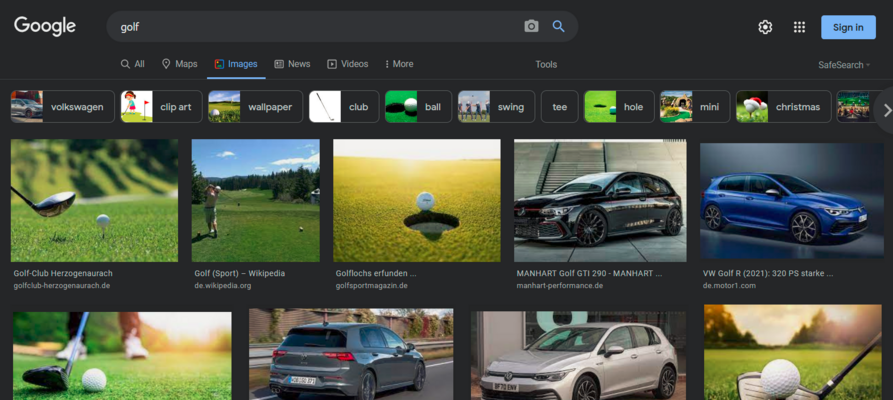Screen dimensions: 893x400
Task: Expand the More menu with three dots
Action: tap(399, 64)
